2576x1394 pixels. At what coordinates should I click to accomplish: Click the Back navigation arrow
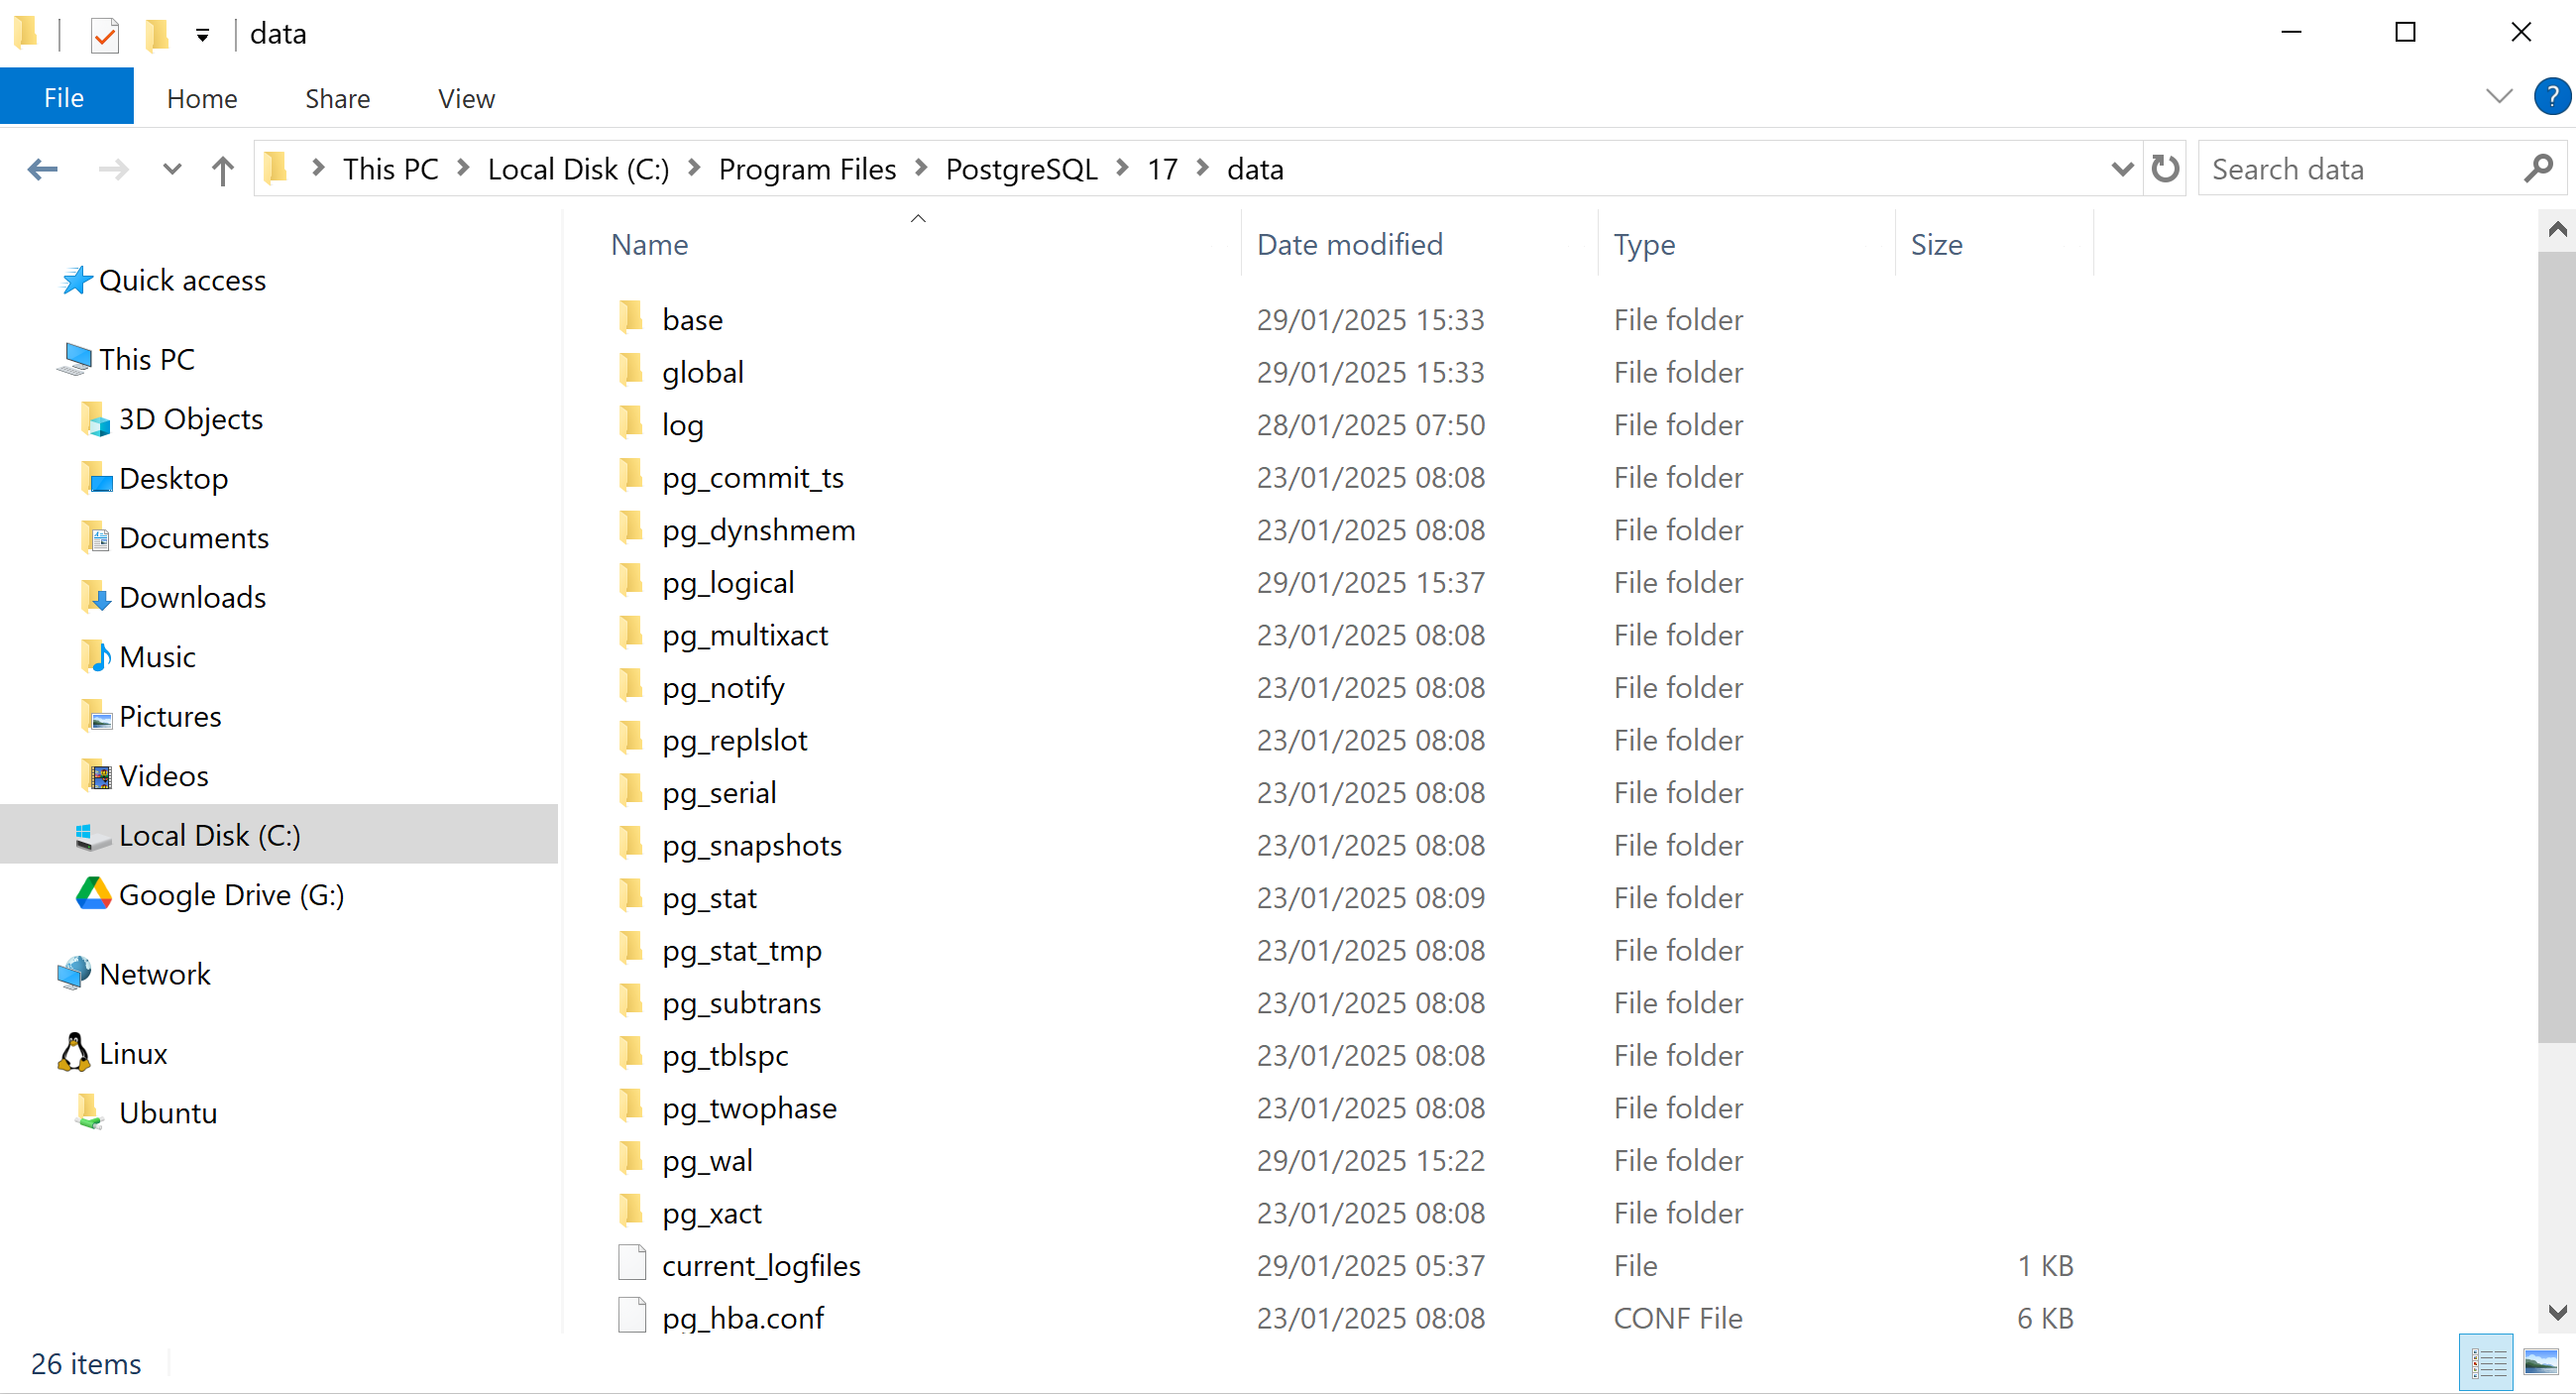pos(42,169)
